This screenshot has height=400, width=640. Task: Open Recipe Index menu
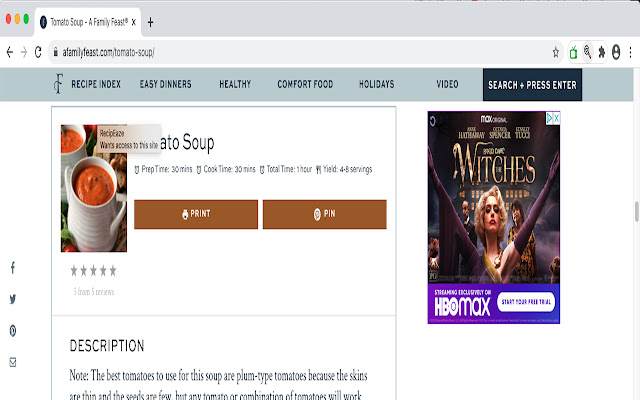[x=96, y=84]
